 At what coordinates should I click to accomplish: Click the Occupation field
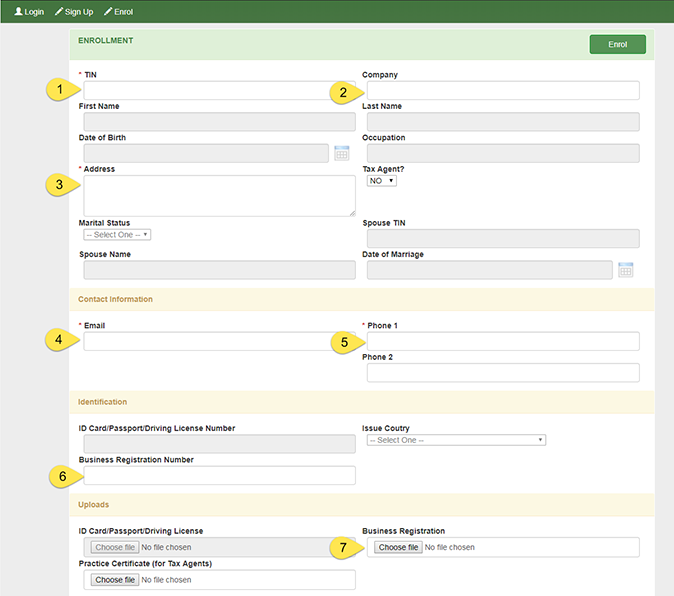503,153
